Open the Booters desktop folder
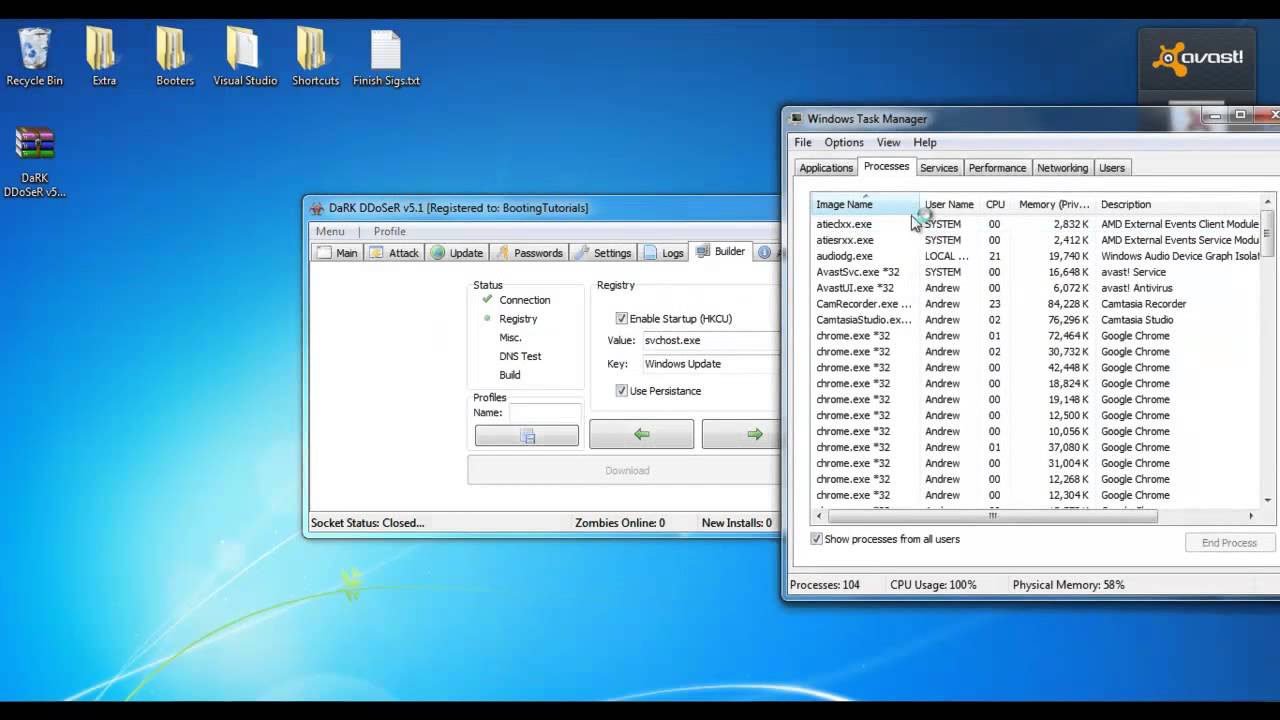The height and width of the screenshot is (720, 1280). click(175, 56)
